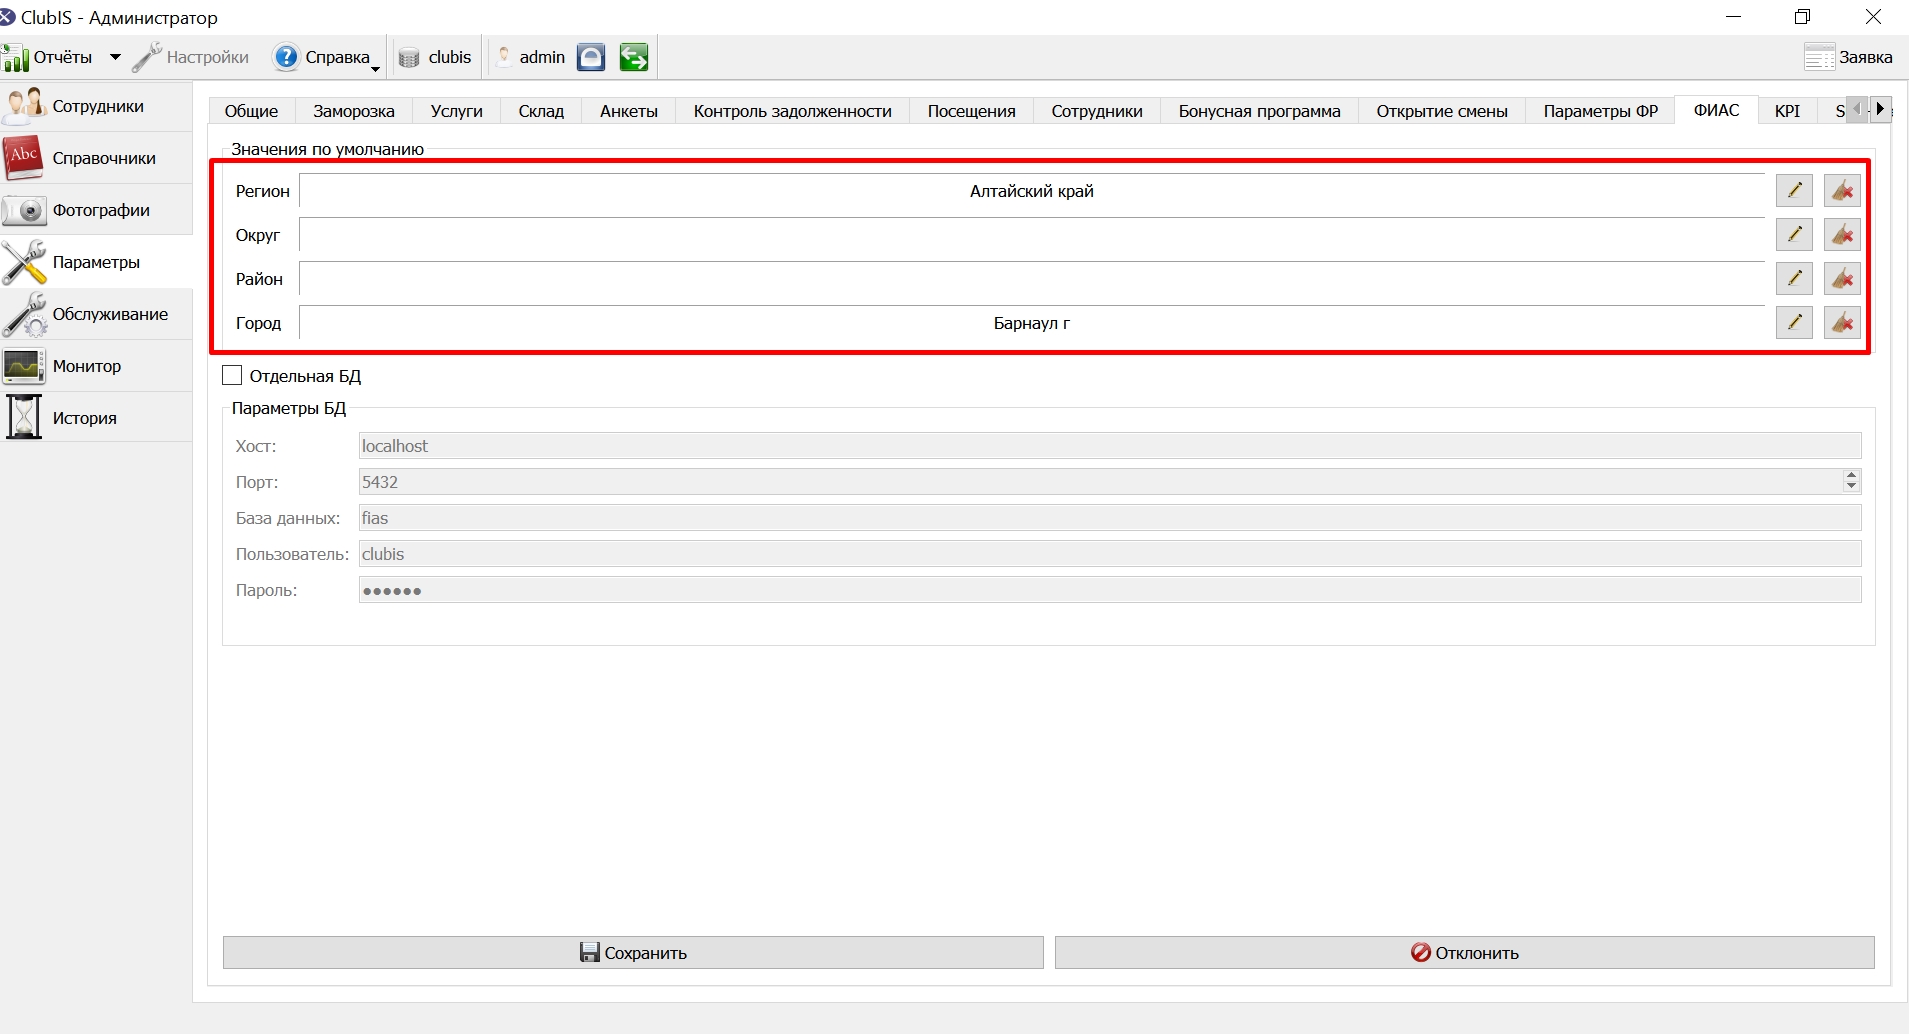This screenshot has width=1909, height=1034.
Task: Click the empty Район field
Action: point(1032,279)
